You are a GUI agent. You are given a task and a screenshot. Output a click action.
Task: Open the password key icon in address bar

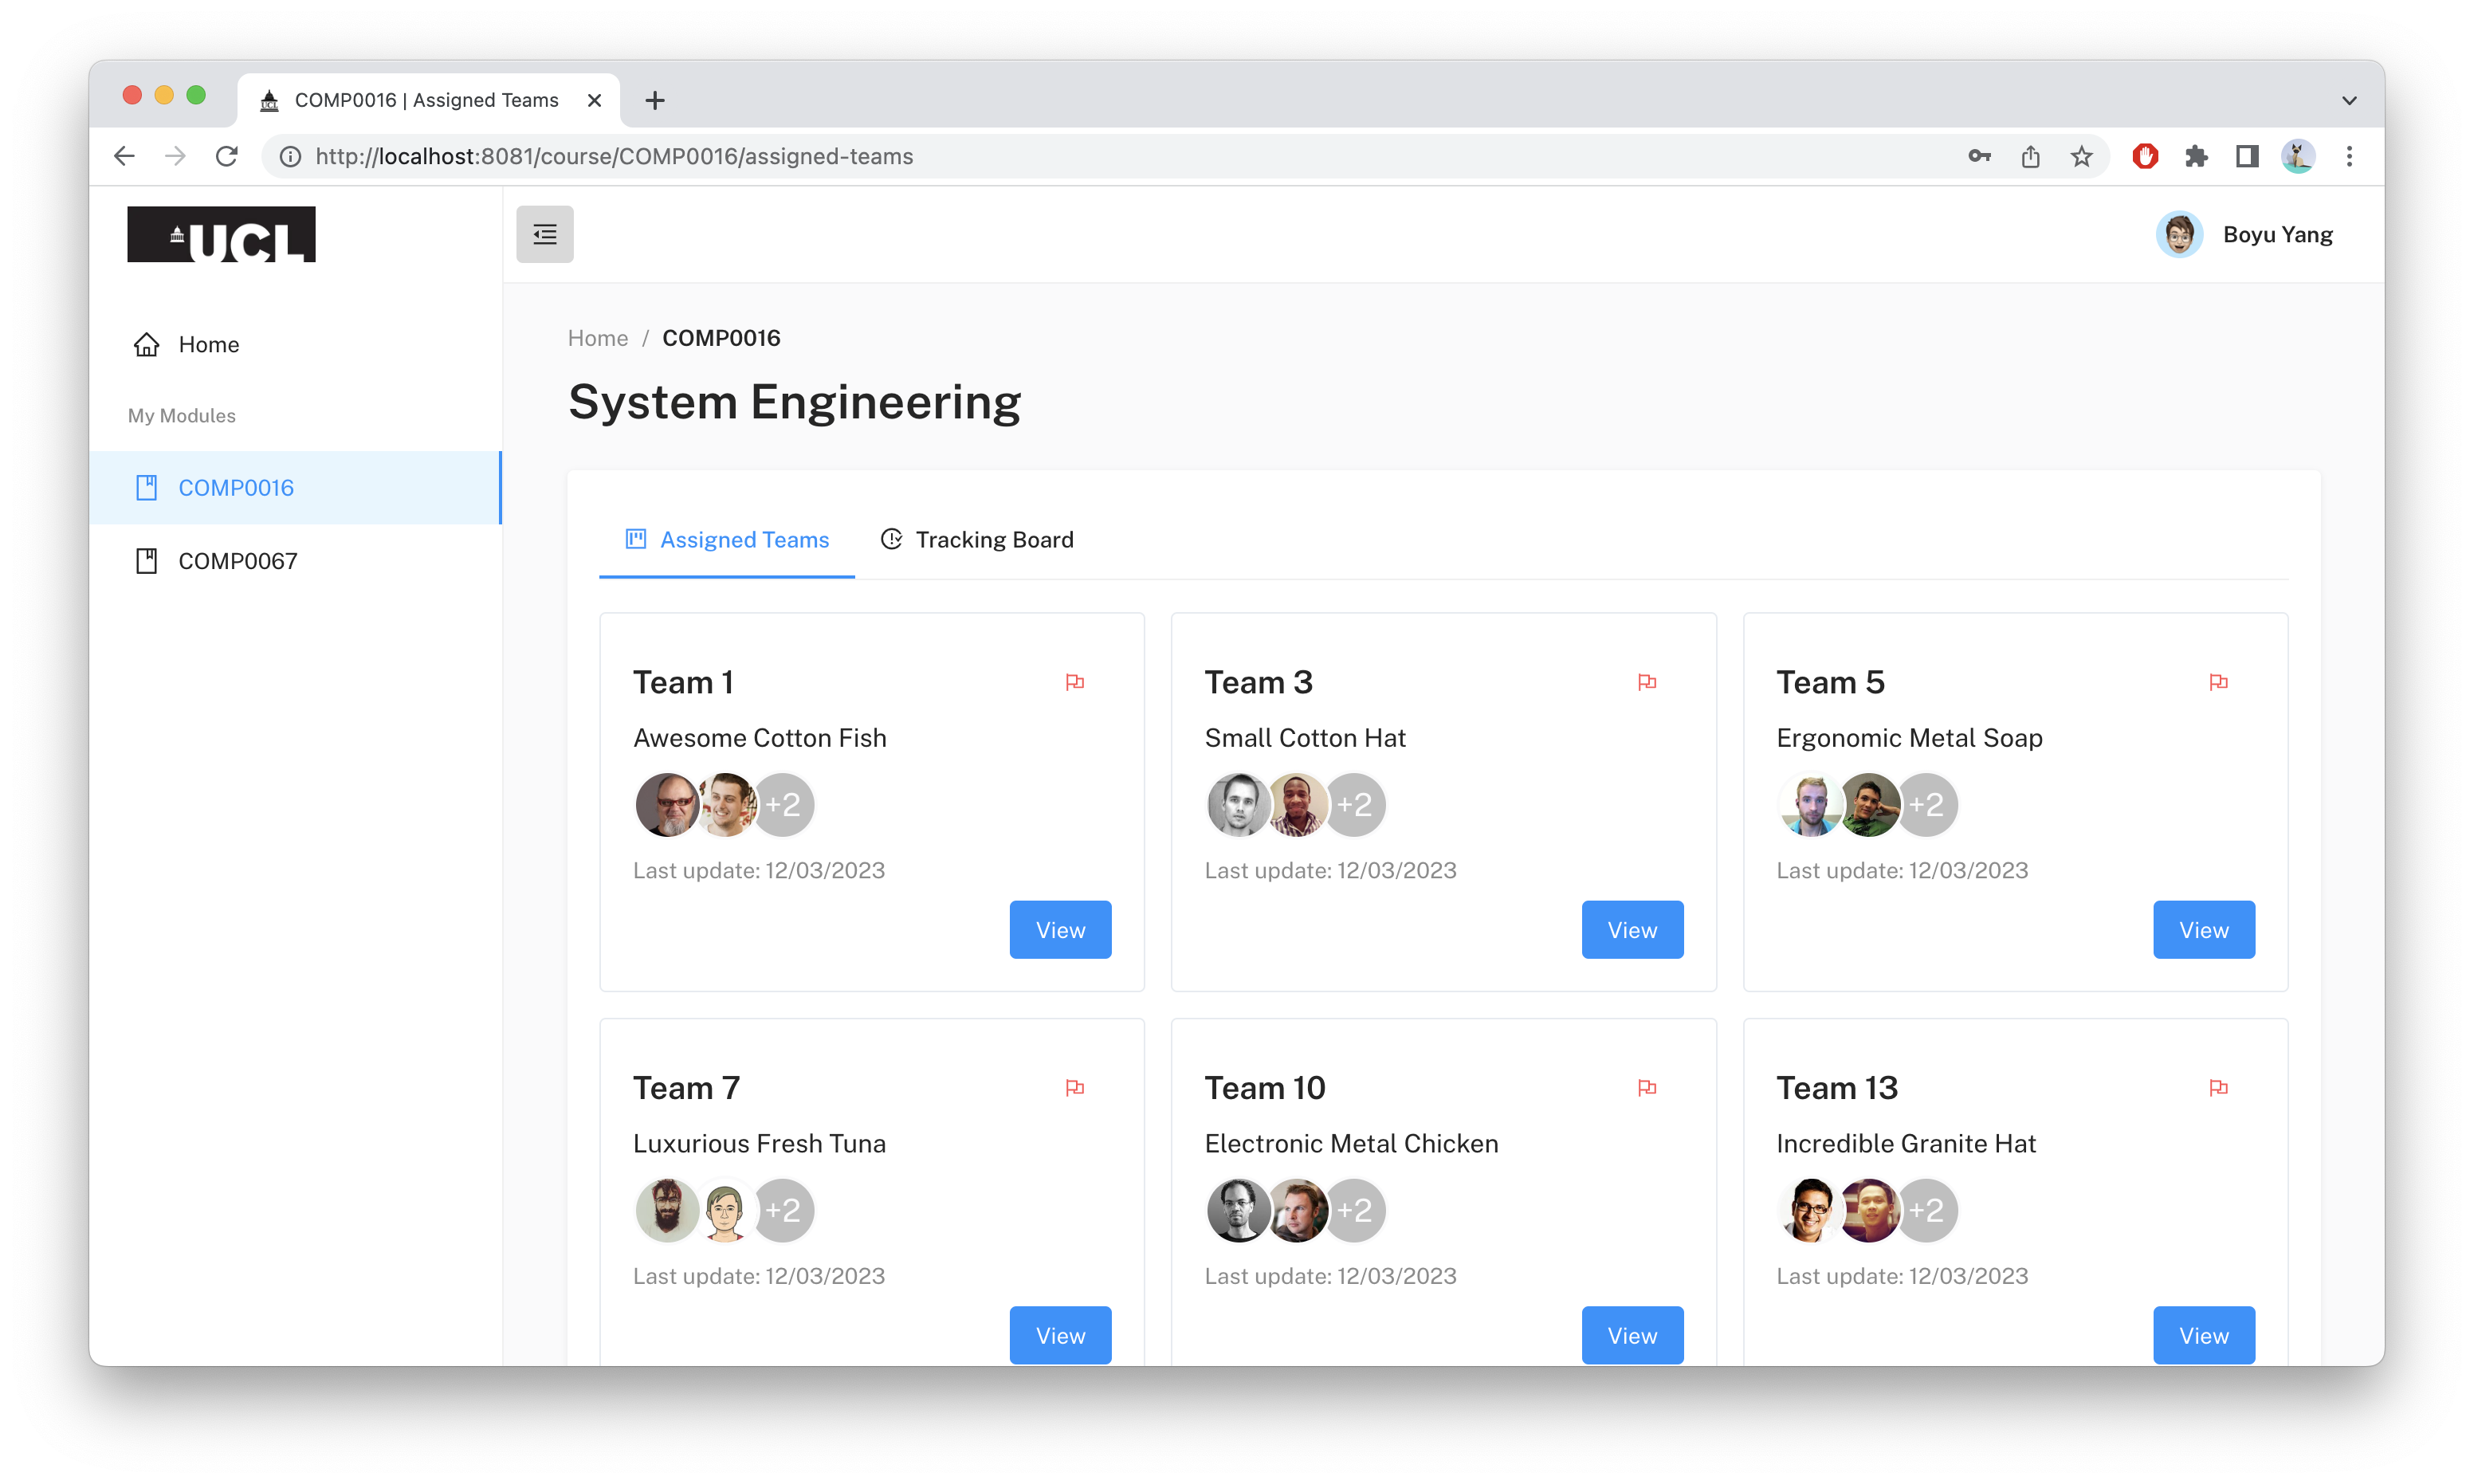click(1979, 156)
